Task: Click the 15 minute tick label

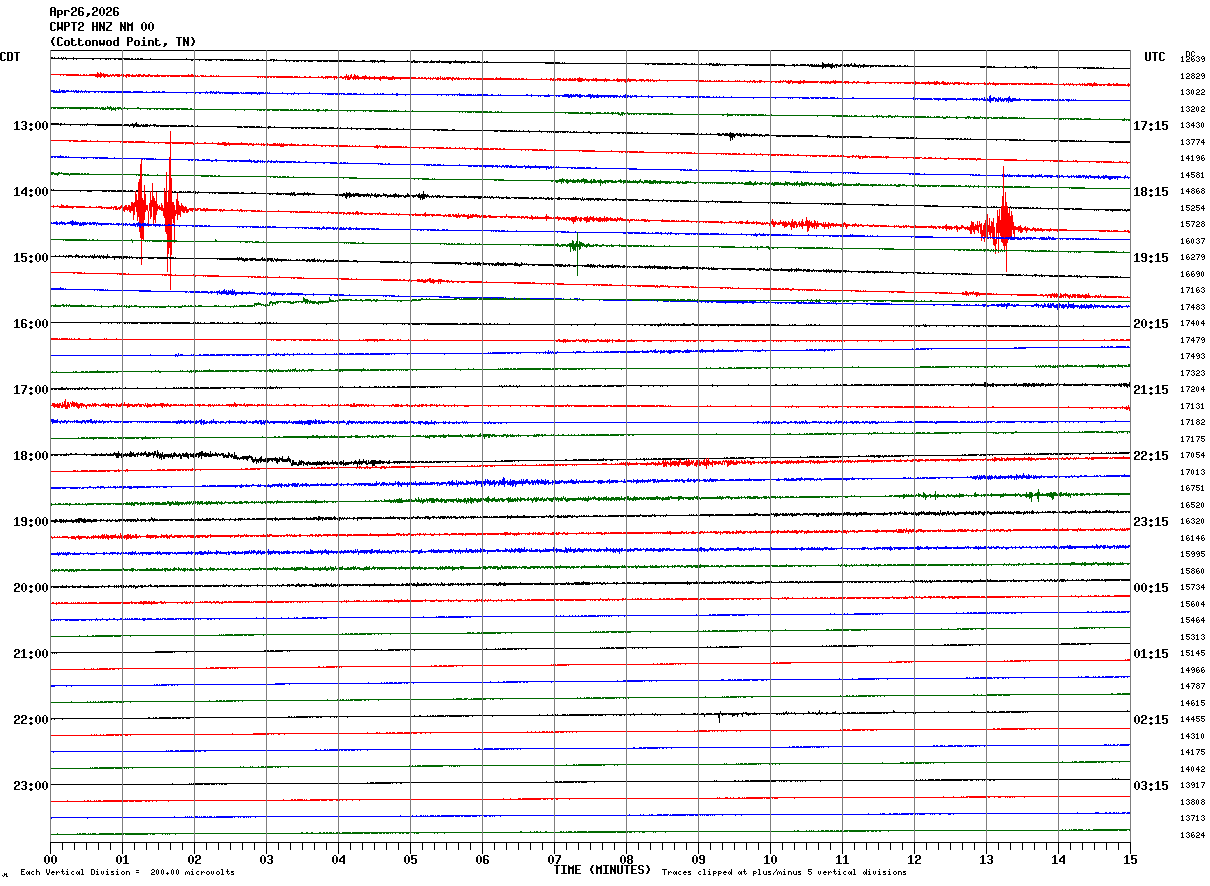Action: [1130, 859]
